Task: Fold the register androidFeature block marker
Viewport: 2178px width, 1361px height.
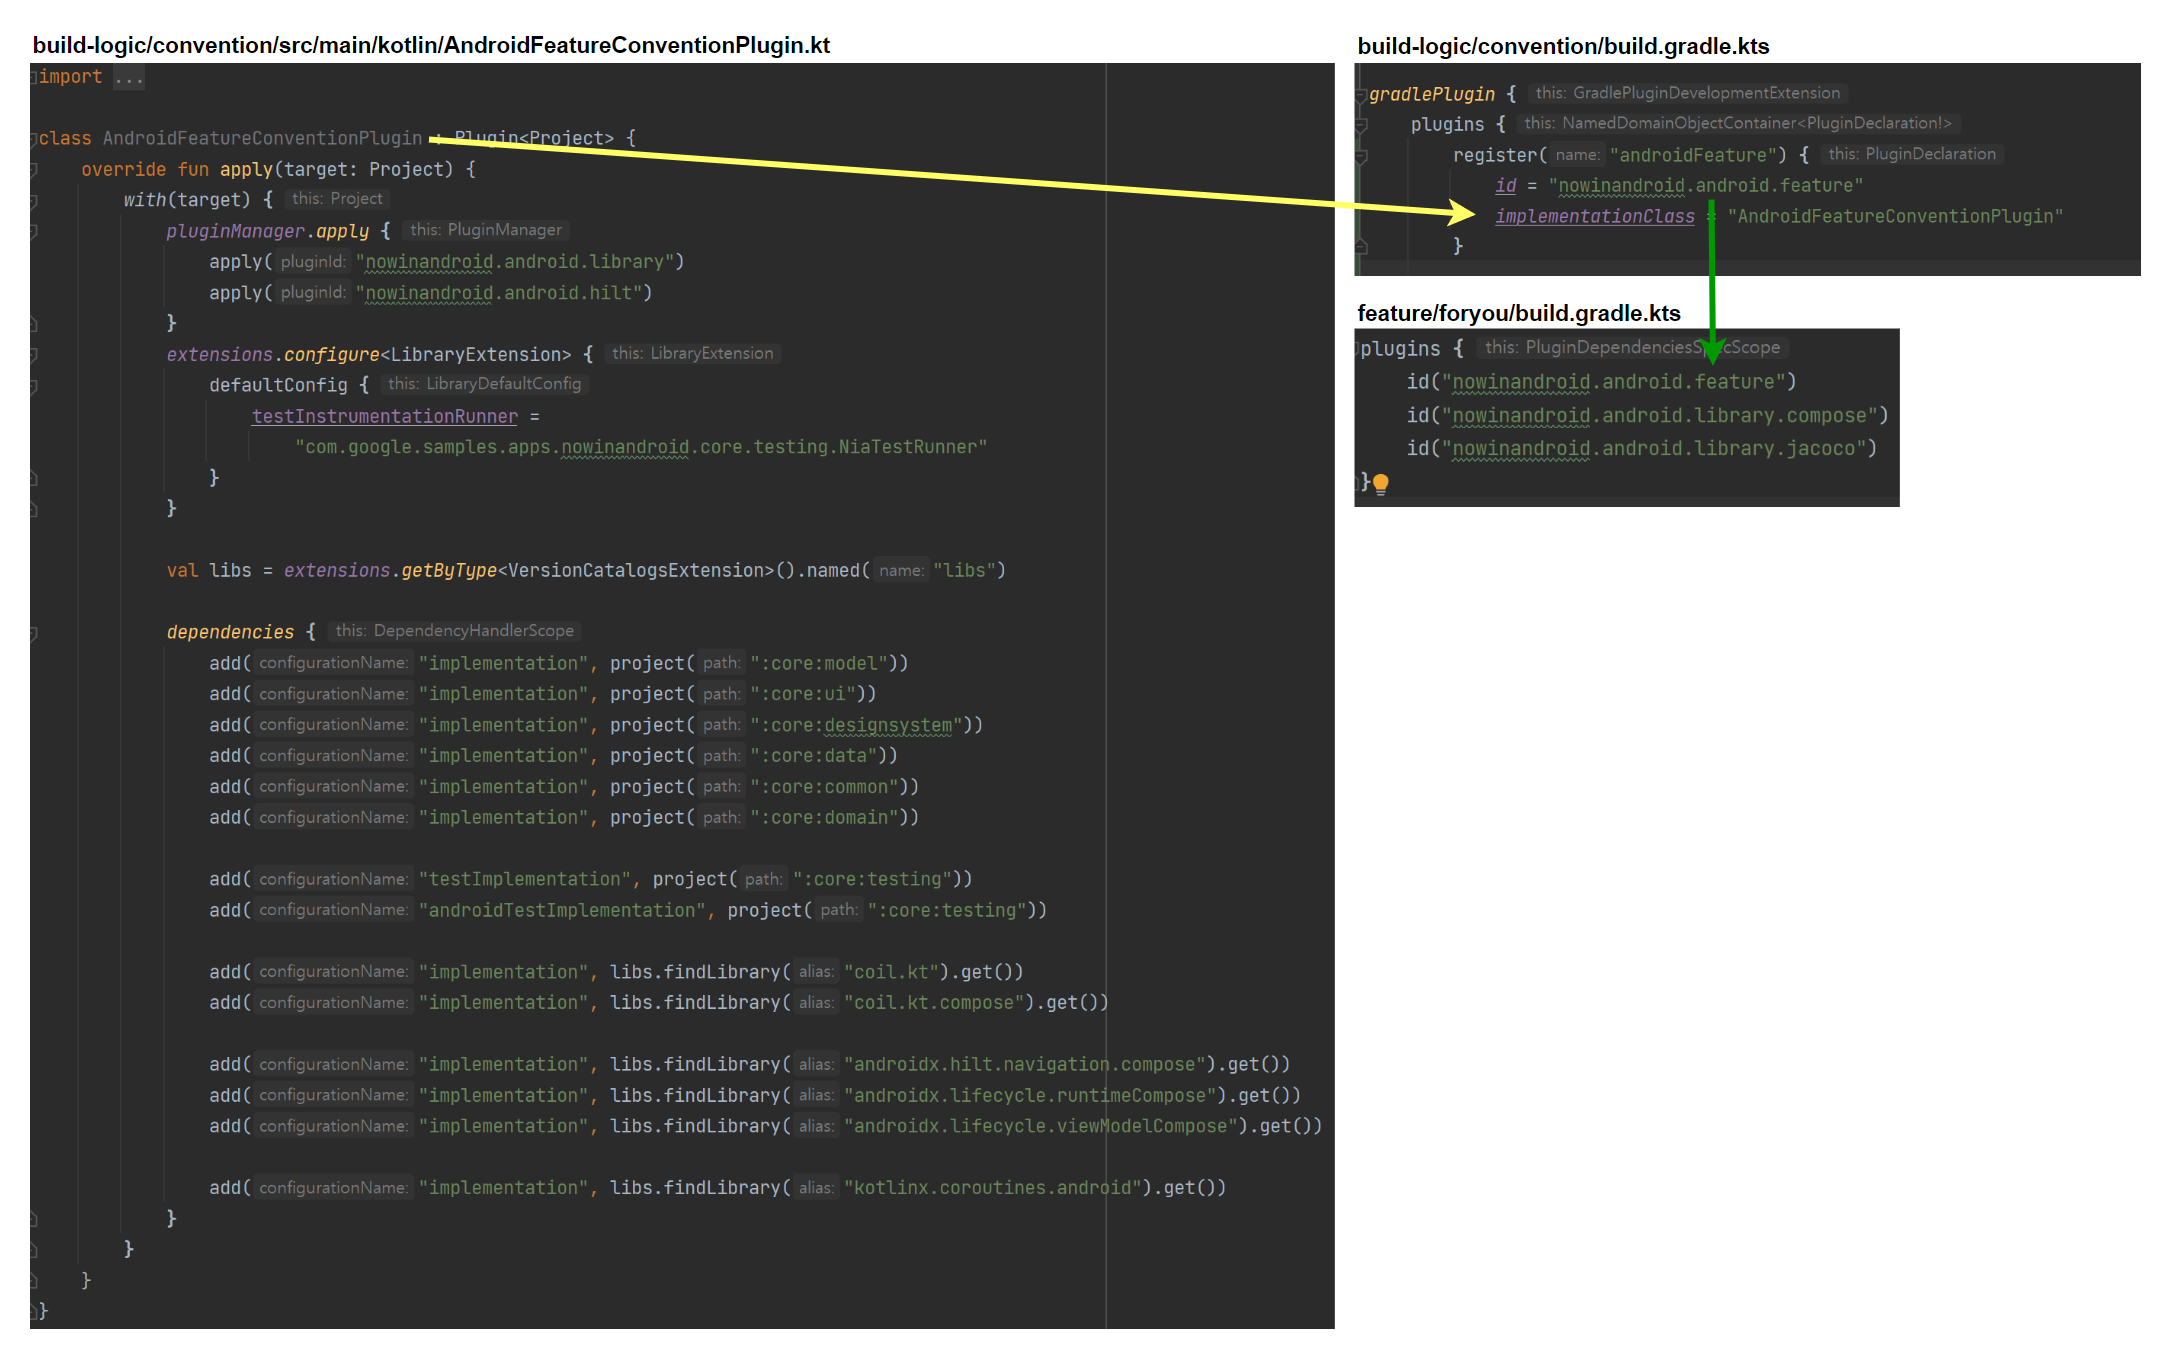Action: point(1361,156)
